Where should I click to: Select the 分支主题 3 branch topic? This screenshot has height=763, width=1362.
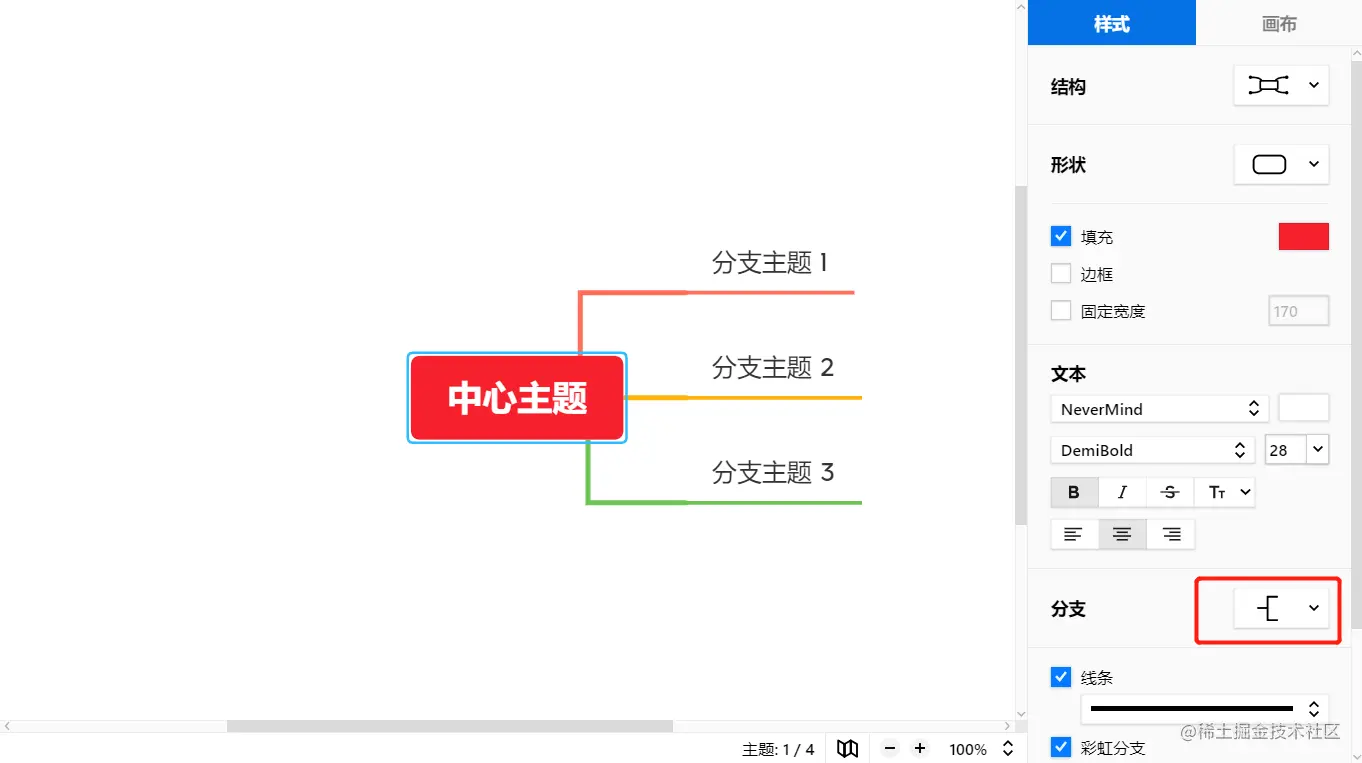tap(773, 472)
